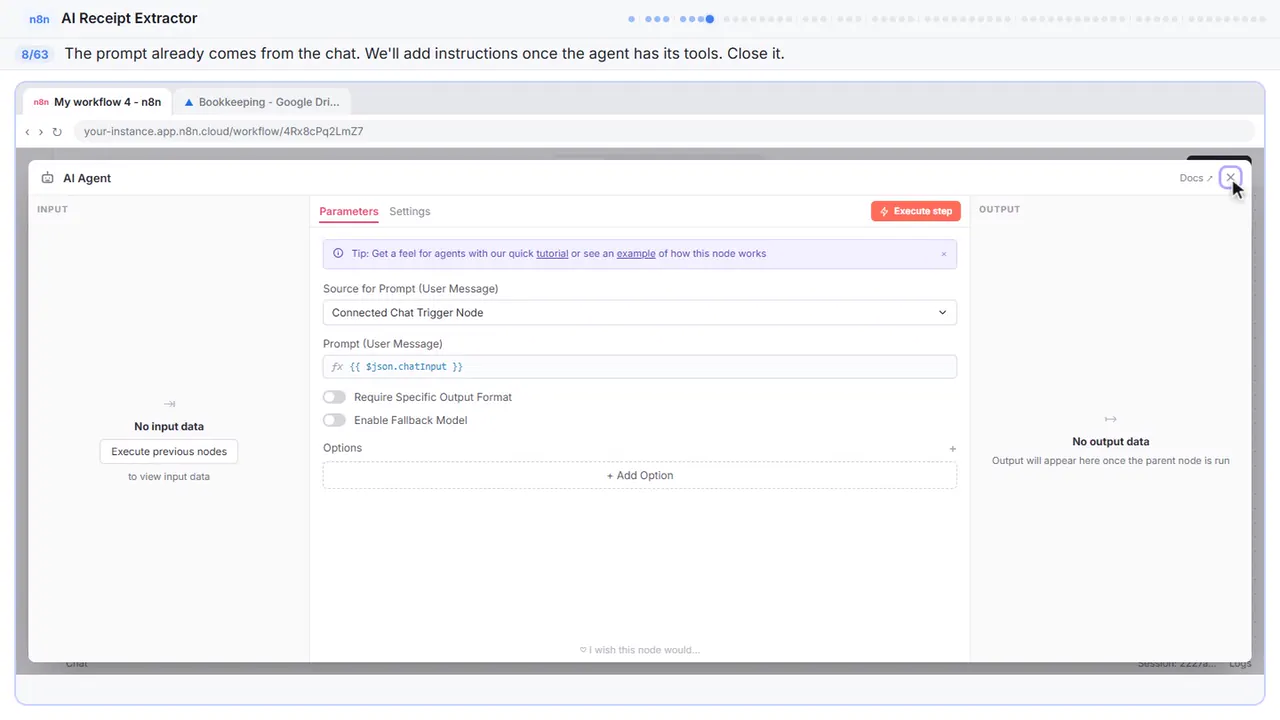
Task: Click the 'I wish this node would...' link
Action: pyautogui.click(x=640, y=650)
